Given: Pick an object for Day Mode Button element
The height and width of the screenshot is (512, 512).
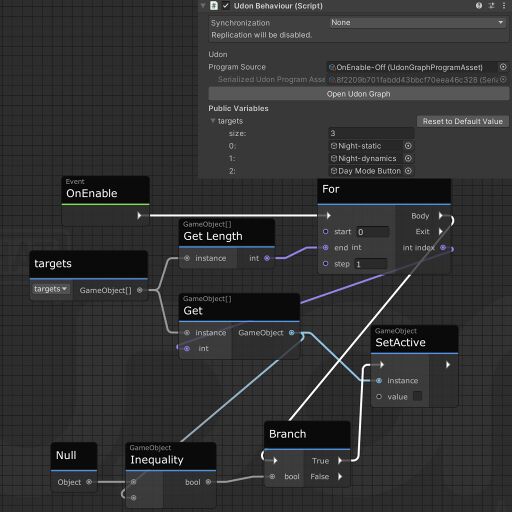Looking at the screenshot, I should pyautogui.click(x=408, y=171).
